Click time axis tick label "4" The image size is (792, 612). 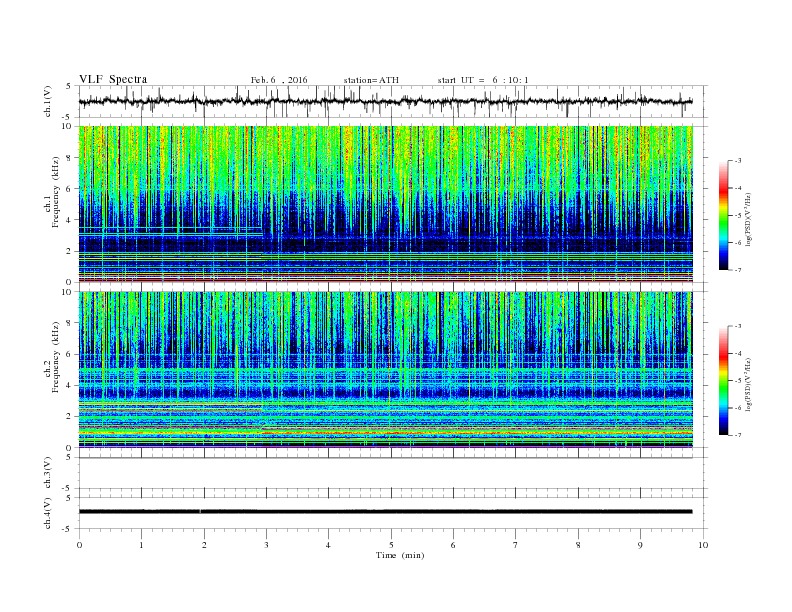tap(328, 545)
